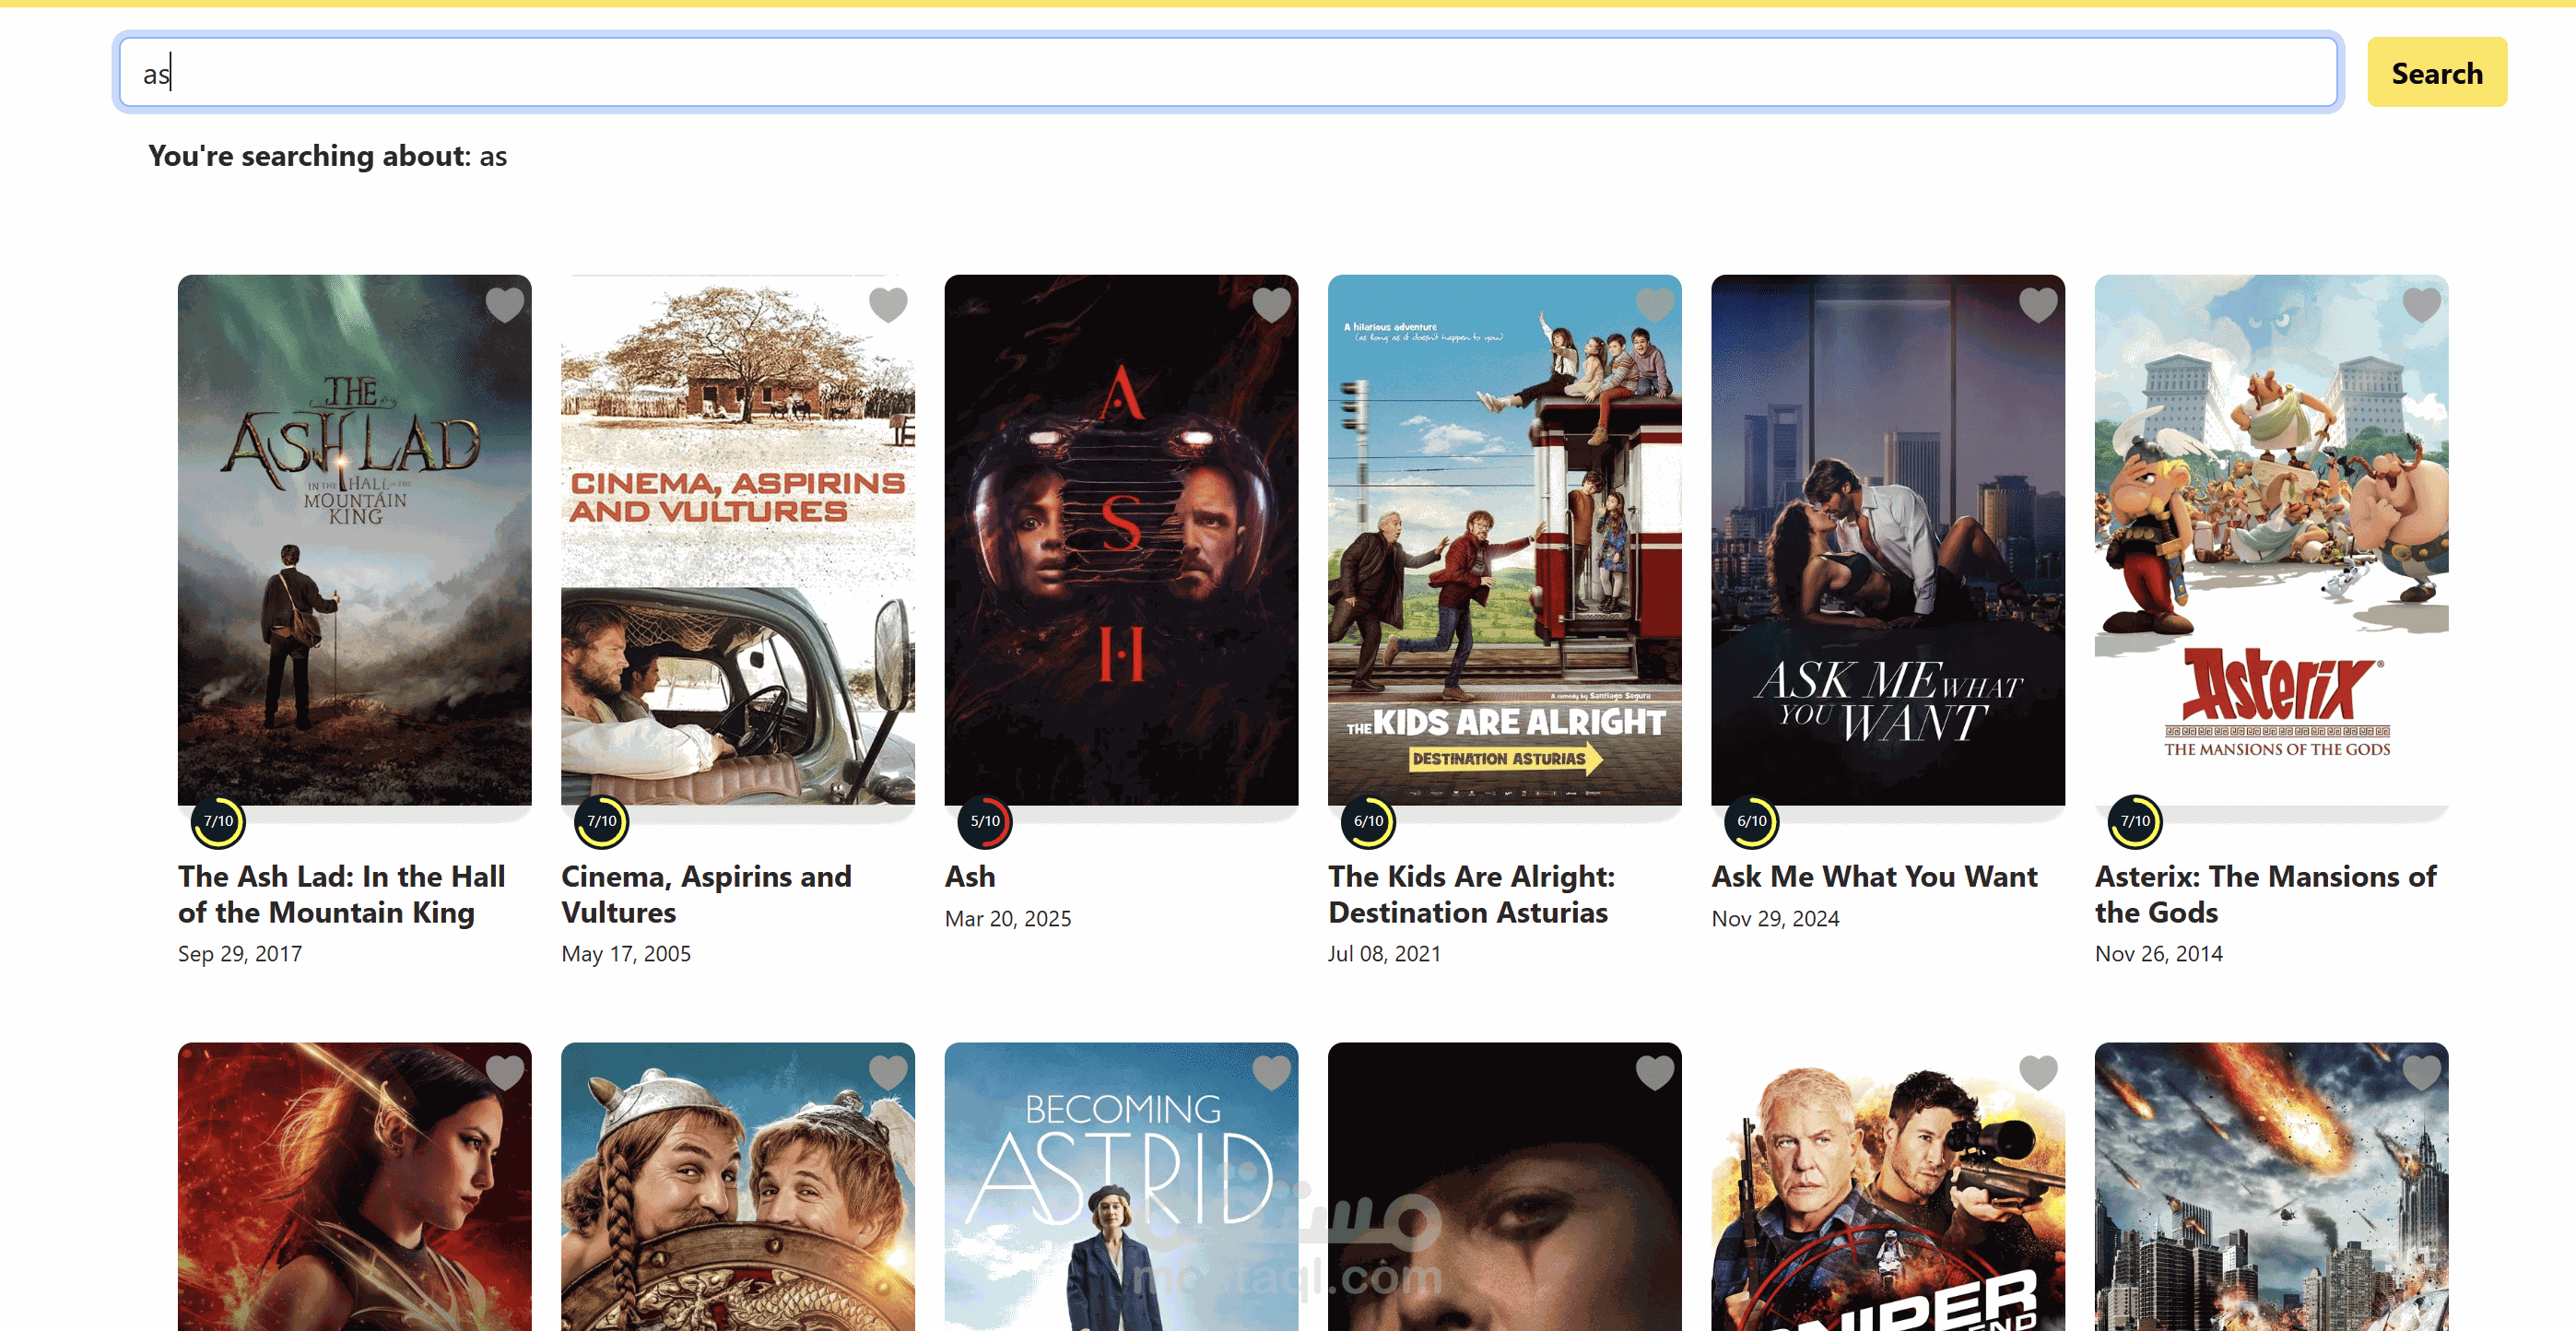
Task: Toggle heart on meteor city disaster poster
Action: (x=2421, y=1072)
